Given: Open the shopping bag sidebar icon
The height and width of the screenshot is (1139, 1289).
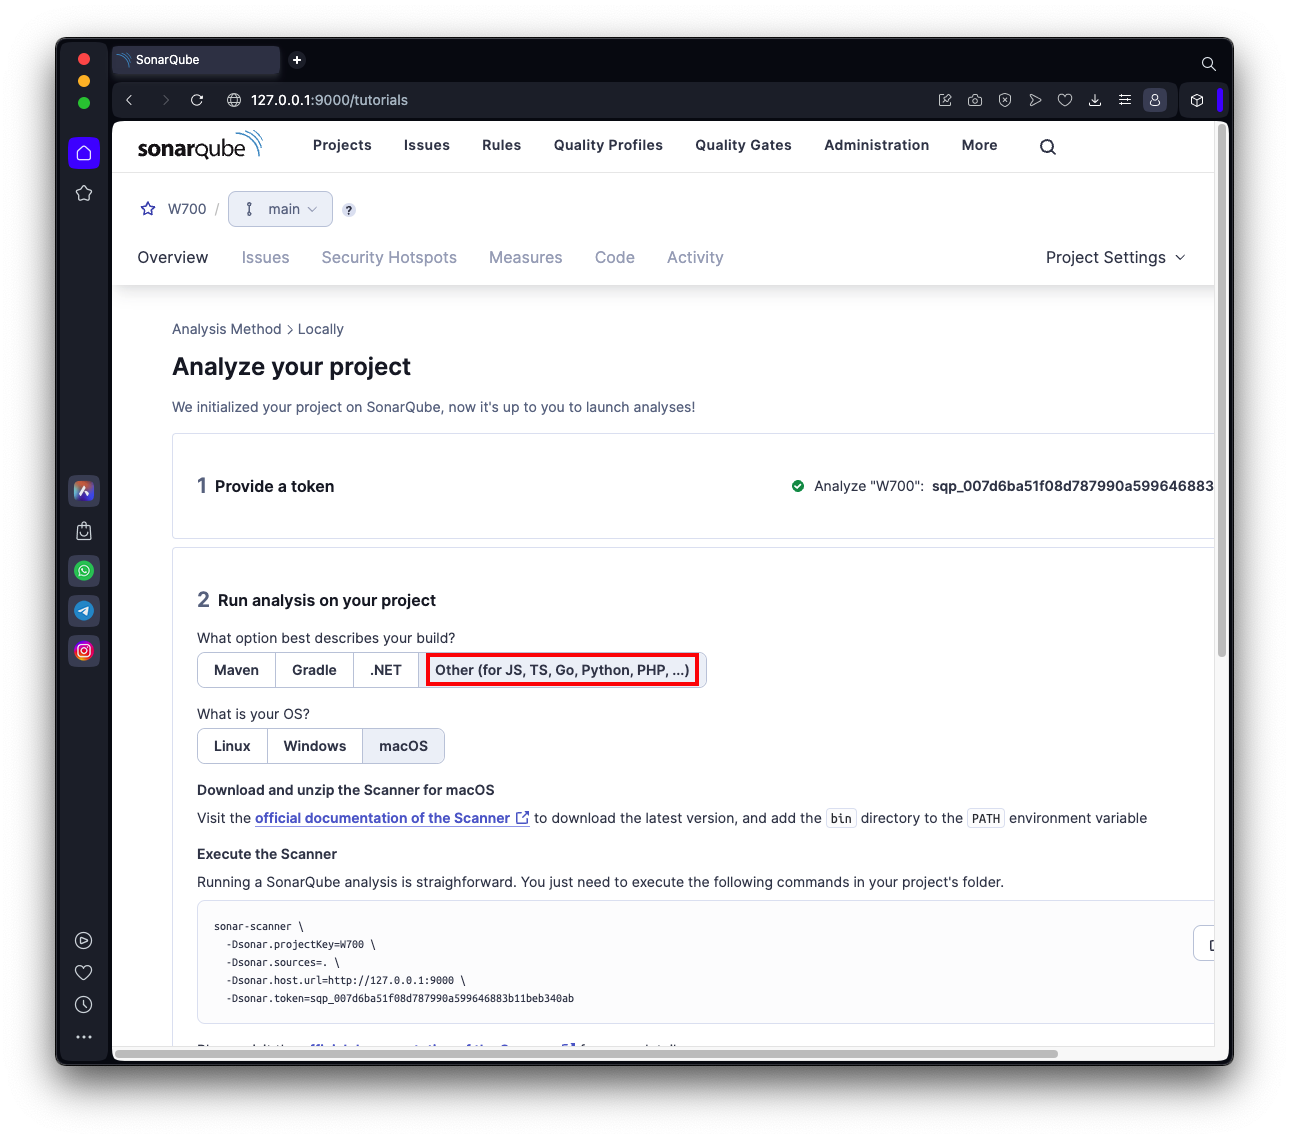Looking at the screenshot, I should point(84,531).
